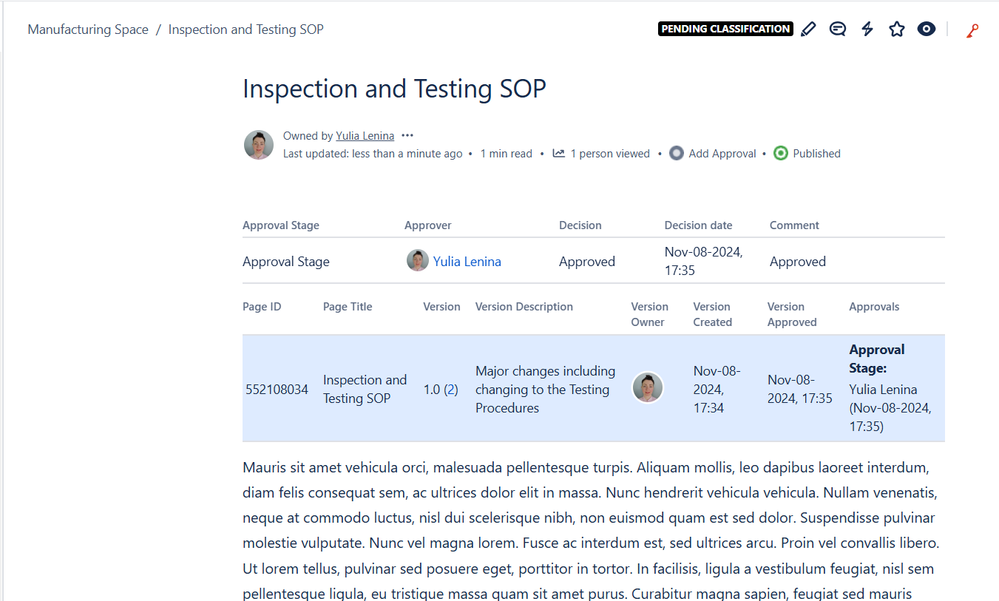Click the owner avatar near title
The width and height of the screenshot is (999, 601).
[x=259, y=145]
